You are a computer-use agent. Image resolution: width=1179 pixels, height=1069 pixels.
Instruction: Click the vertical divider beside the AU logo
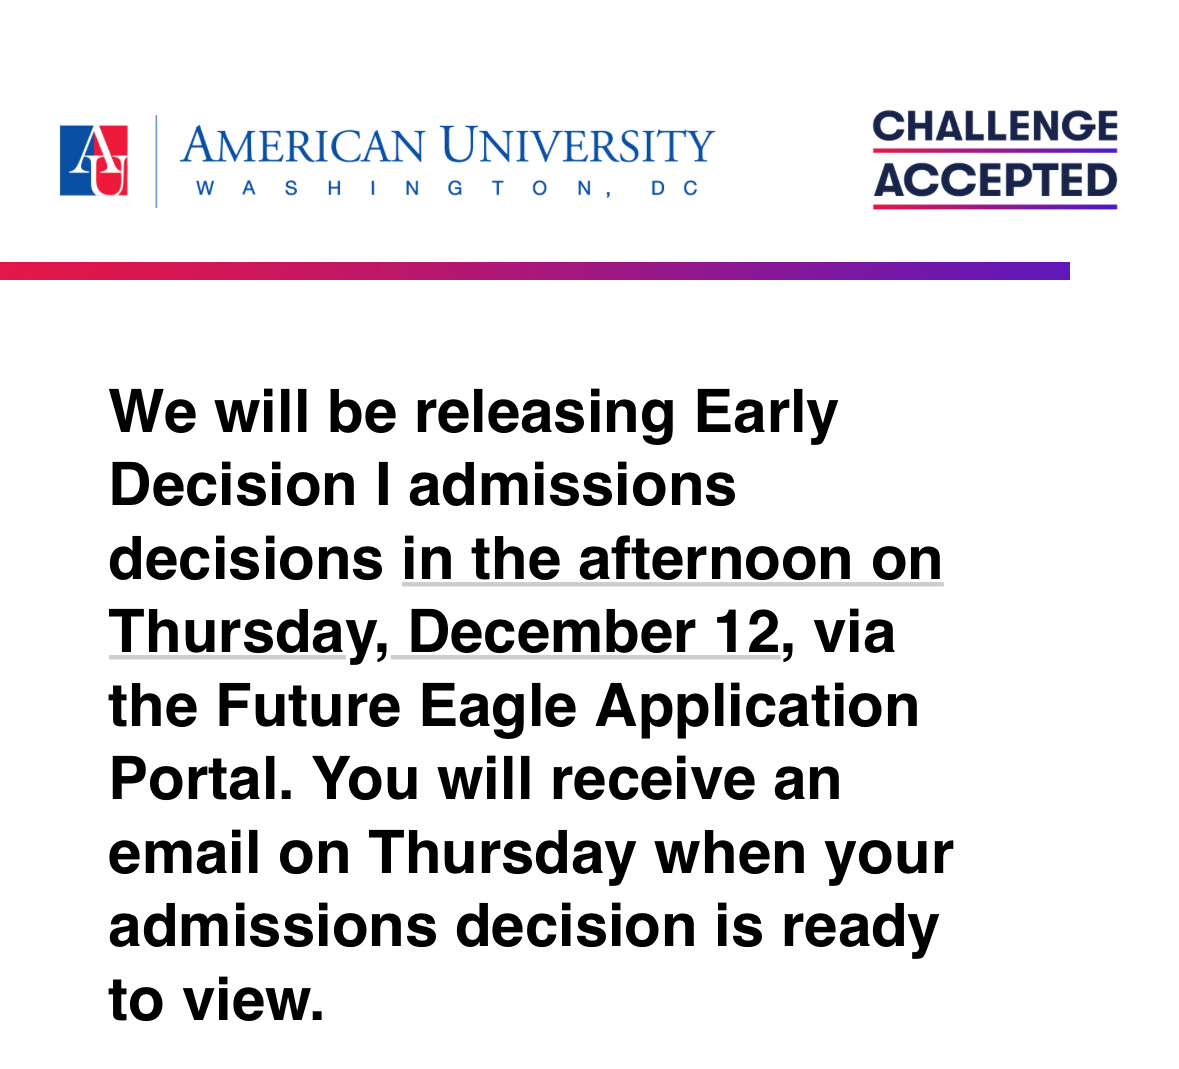pyautogui.click(x=156, y=161)
